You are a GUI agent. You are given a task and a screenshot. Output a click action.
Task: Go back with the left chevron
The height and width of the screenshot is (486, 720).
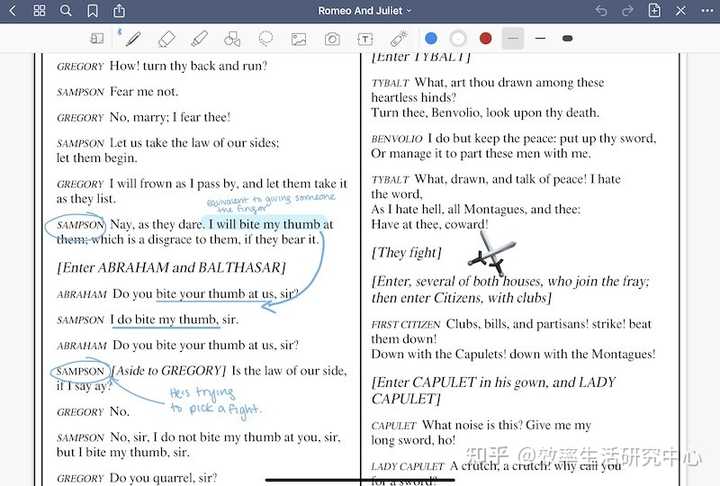[13, 10]
